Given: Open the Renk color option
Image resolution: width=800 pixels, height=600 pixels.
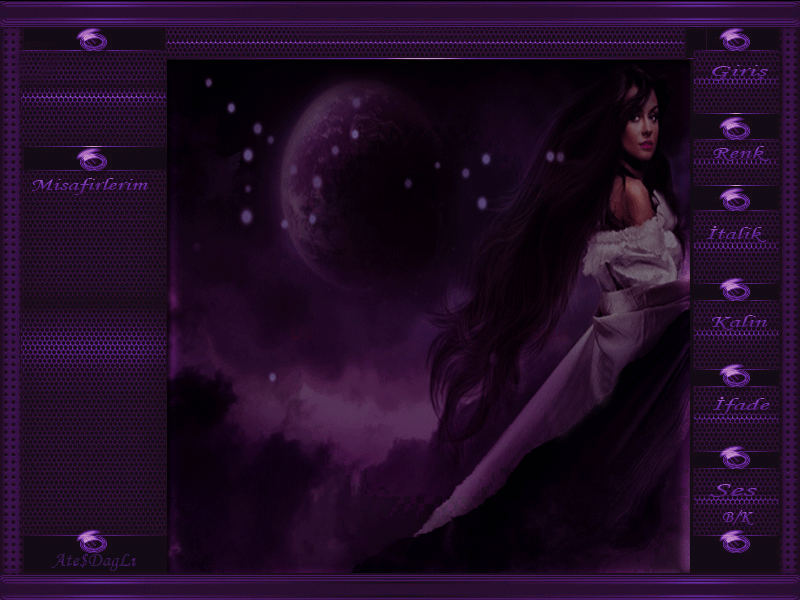Looking at the screenshot, I should [739, 154].
